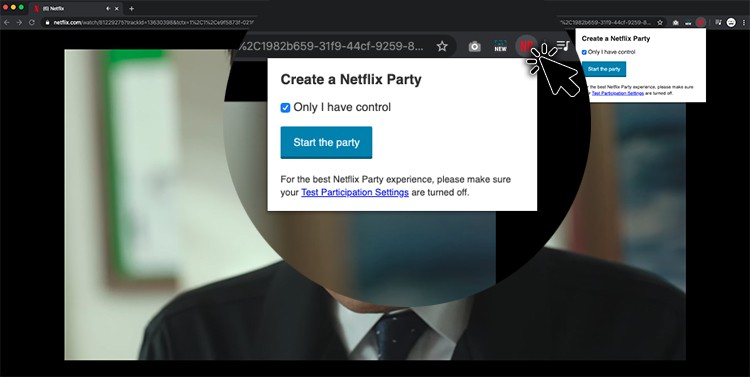The image size is (750, 377).
Task: Click unmagnified NEW extension icon in toolbar
Action: click(688, 22)
